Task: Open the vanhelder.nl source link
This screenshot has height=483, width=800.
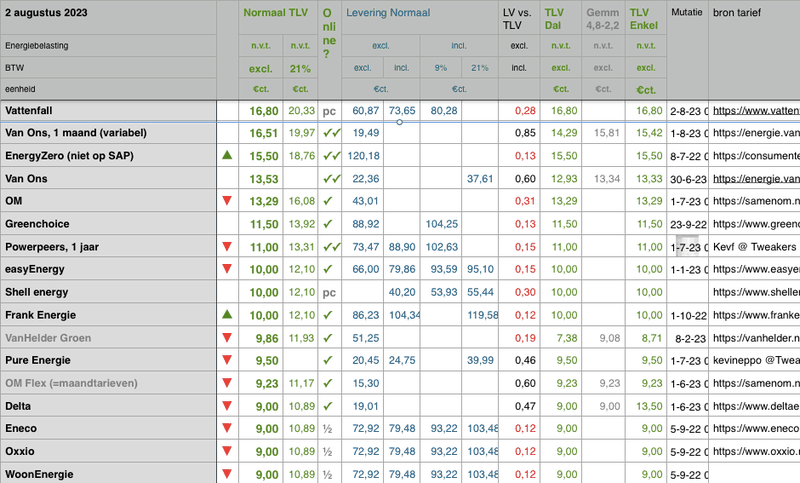Action: coord(755,337)
